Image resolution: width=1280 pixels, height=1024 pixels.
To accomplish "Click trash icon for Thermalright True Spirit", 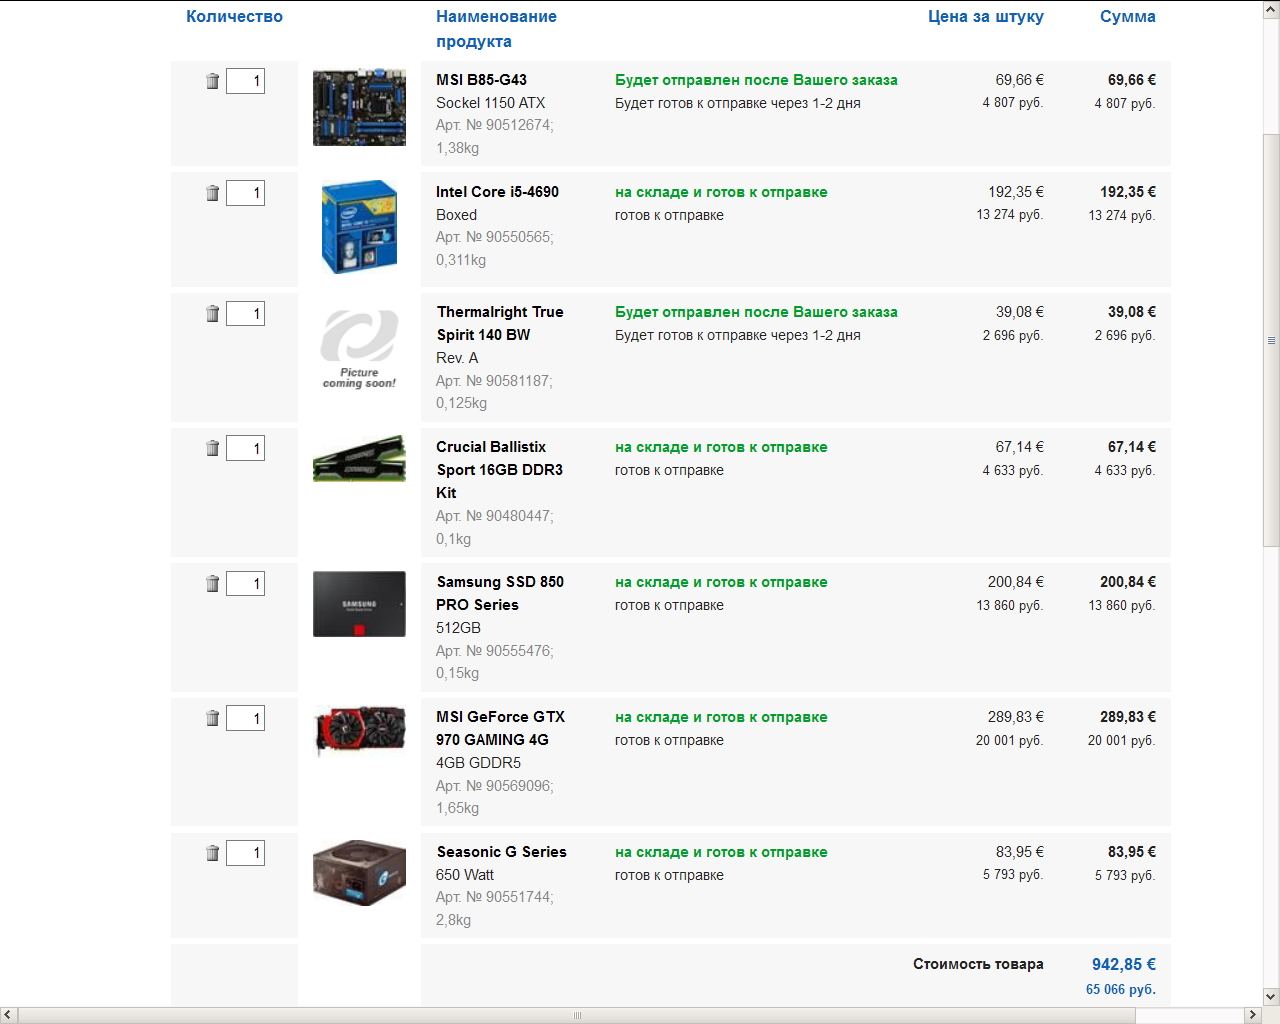I will [212, 313].
